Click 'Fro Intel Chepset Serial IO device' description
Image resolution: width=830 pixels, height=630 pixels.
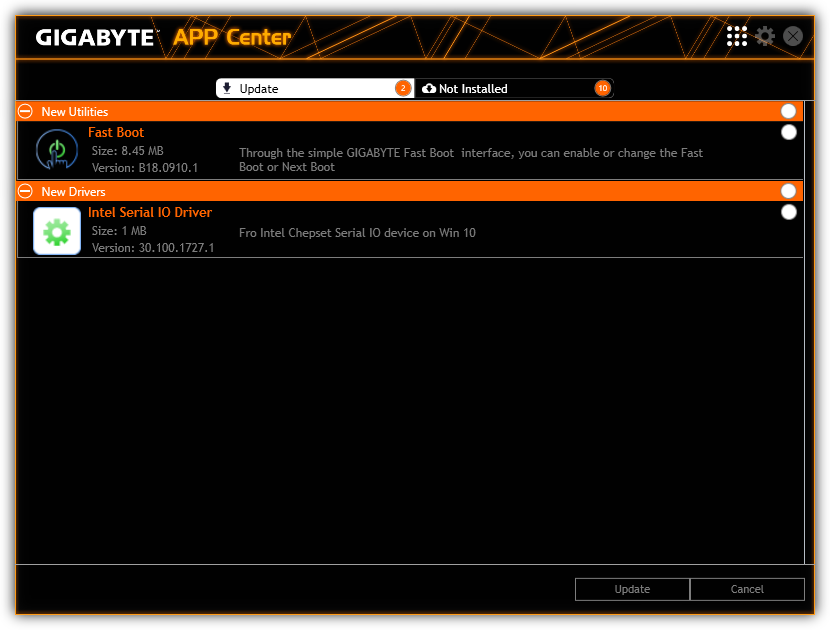tap(357, 233)
